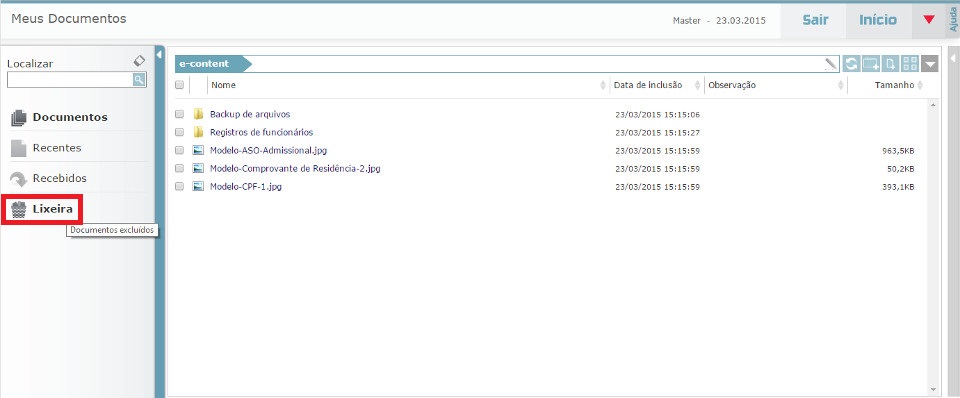Click the Backup de arquivos folder icon
Viewport: 960px width, 398px height.
pyautogui.click(x=198, y=114)
